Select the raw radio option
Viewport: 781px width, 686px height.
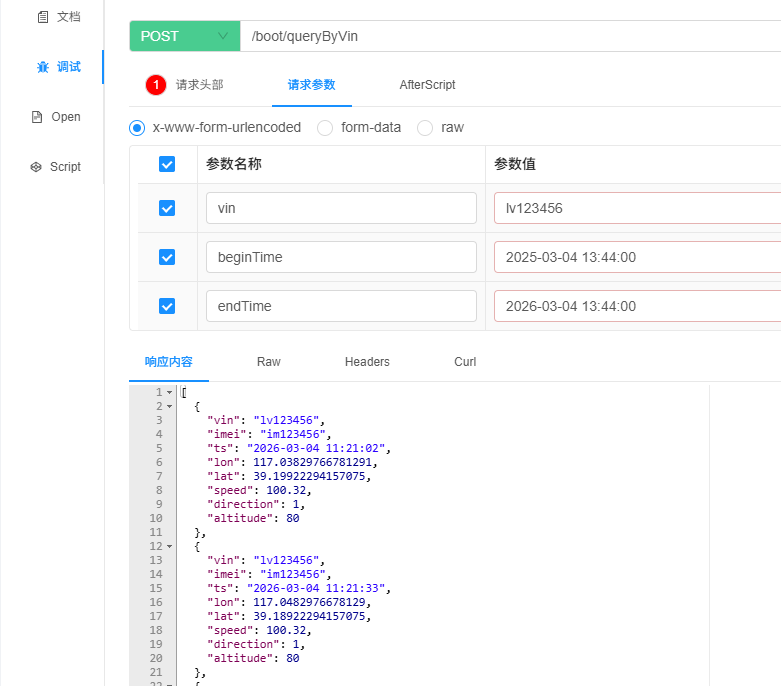tap(425, 128)
